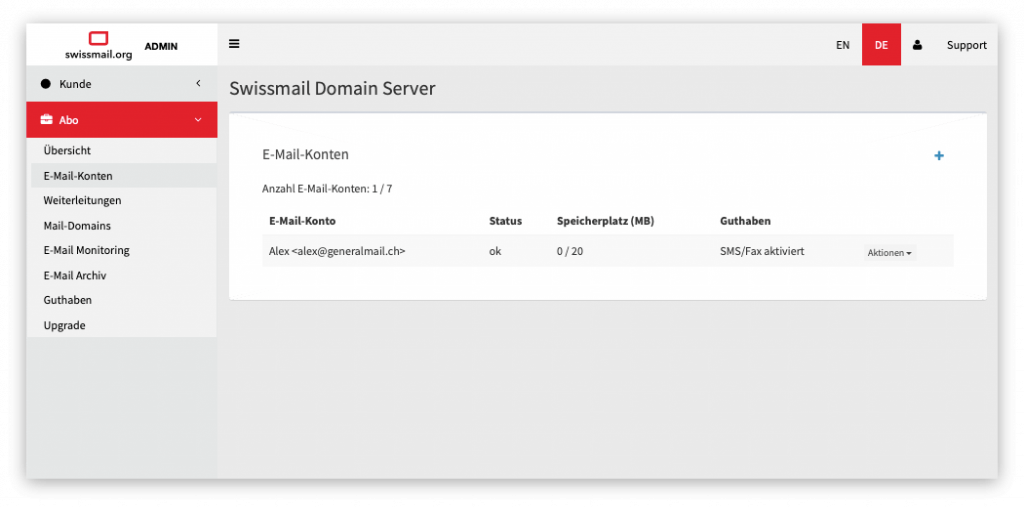Open Weiterleitungen in sidebar
This screenshot has height=508, width=1024.
82,200
